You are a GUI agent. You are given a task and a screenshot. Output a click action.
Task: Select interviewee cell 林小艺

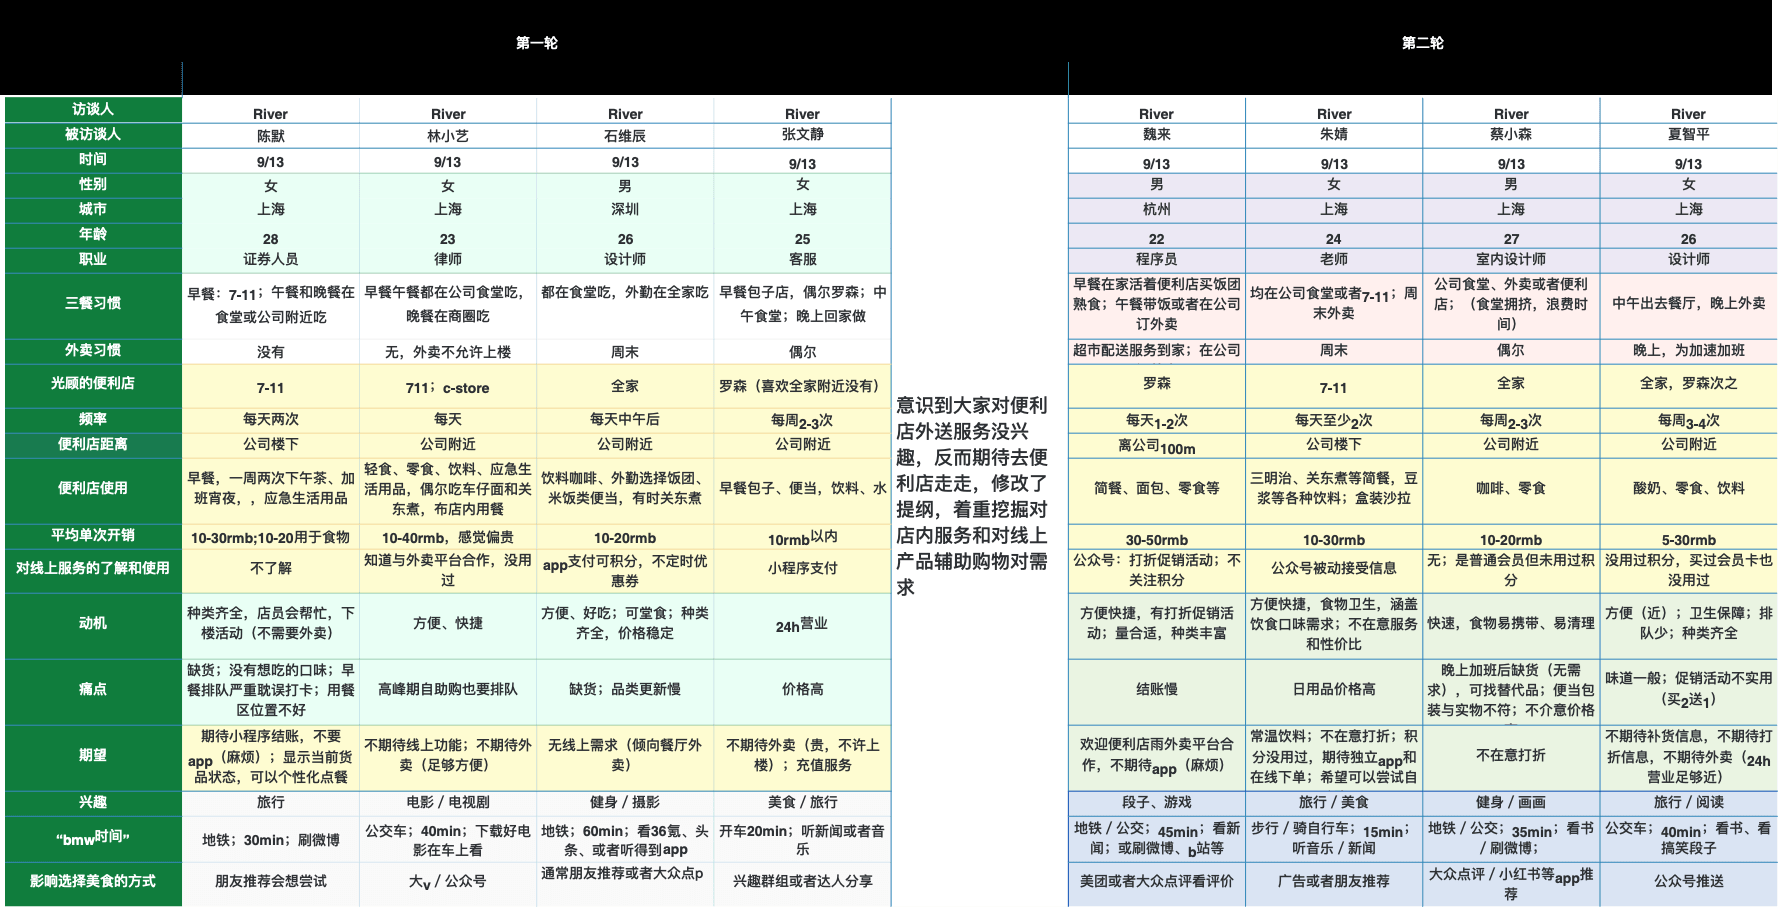click(448, 135)
